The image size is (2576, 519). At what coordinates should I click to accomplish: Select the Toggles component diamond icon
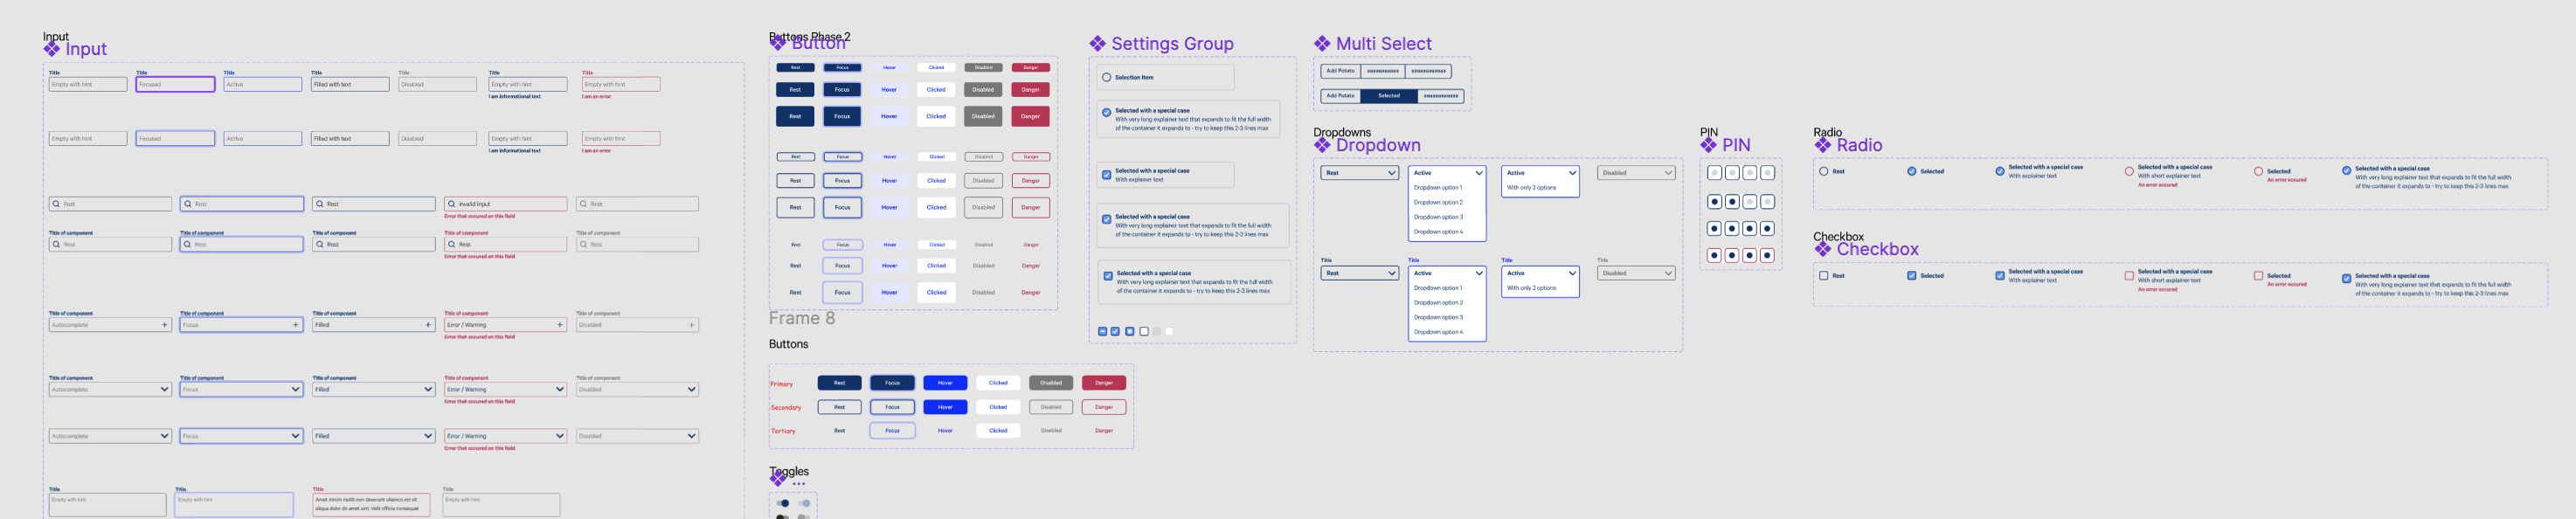point(778,479)
